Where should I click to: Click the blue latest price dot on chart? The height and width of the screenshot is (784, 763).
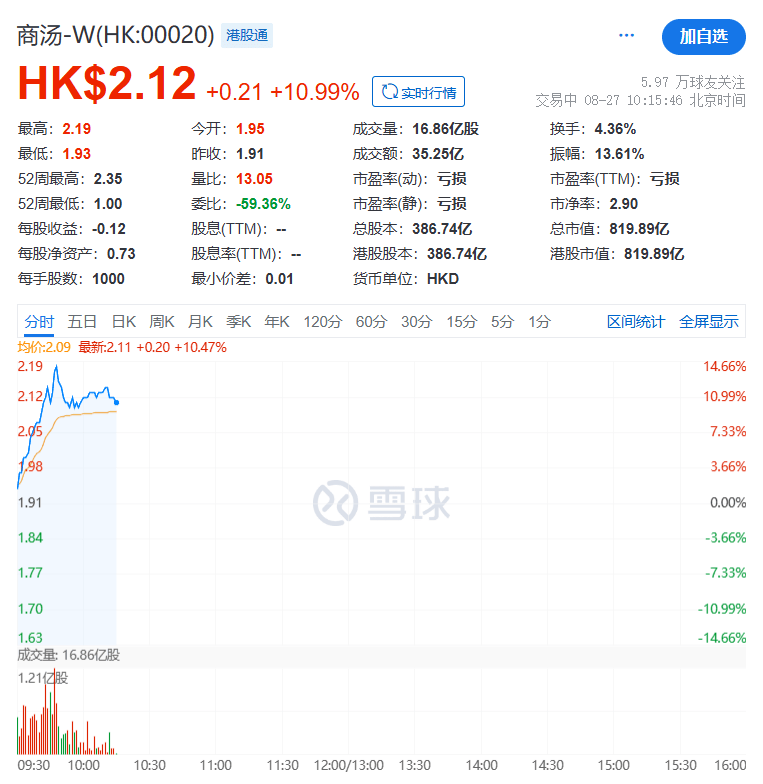pyautogui.click(x=117, y=402)
